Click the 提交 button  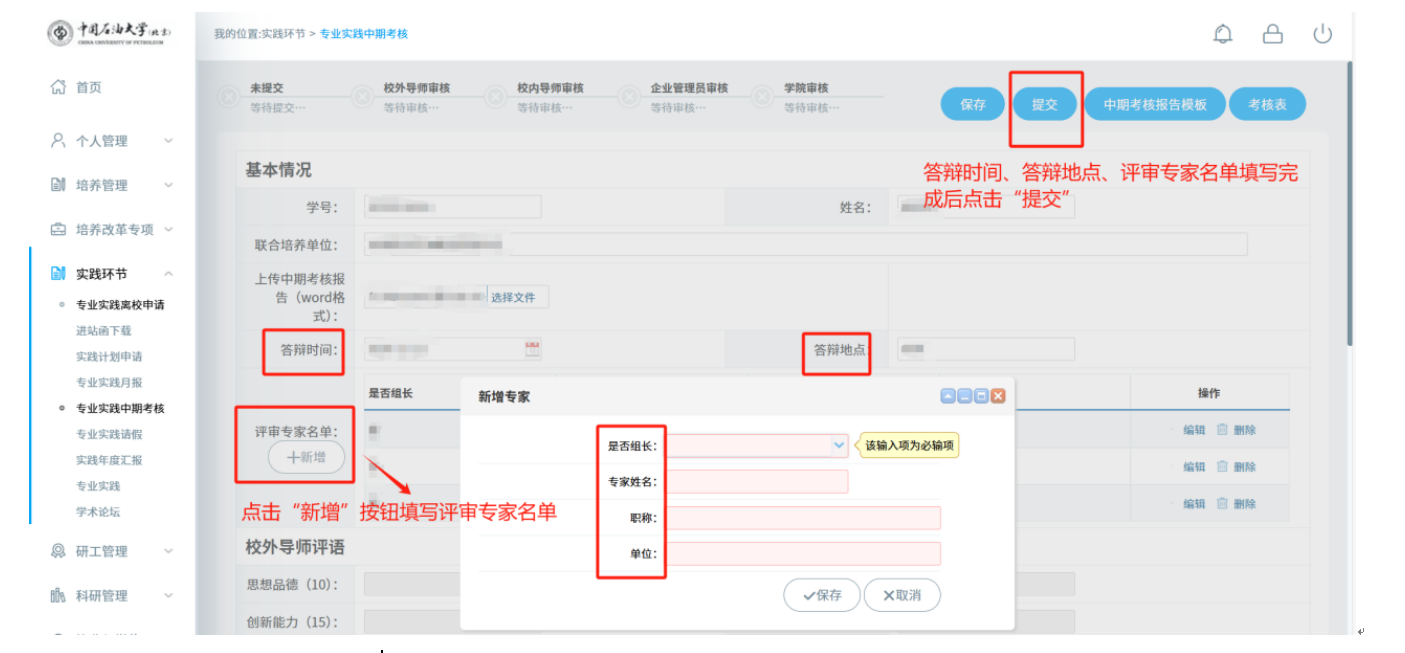tap(1044, 105)
